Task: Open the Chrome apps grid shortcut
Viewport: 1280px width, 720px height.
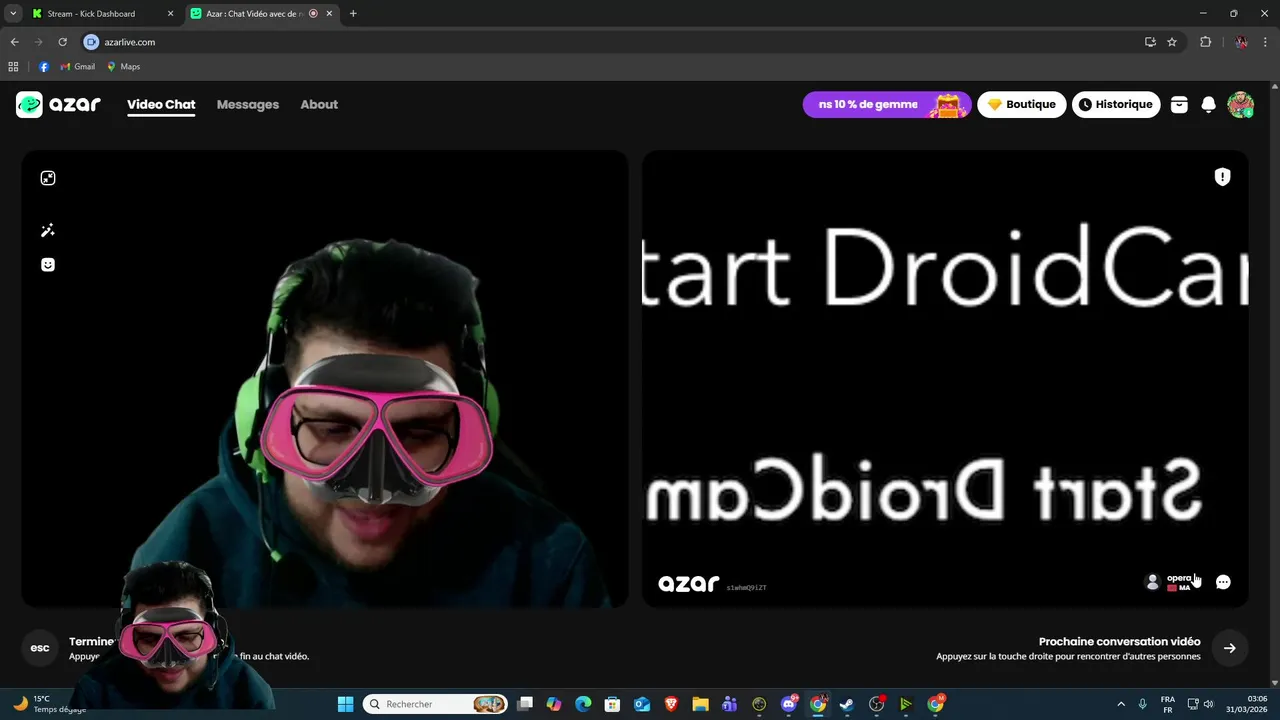Action: coord(13,67)
